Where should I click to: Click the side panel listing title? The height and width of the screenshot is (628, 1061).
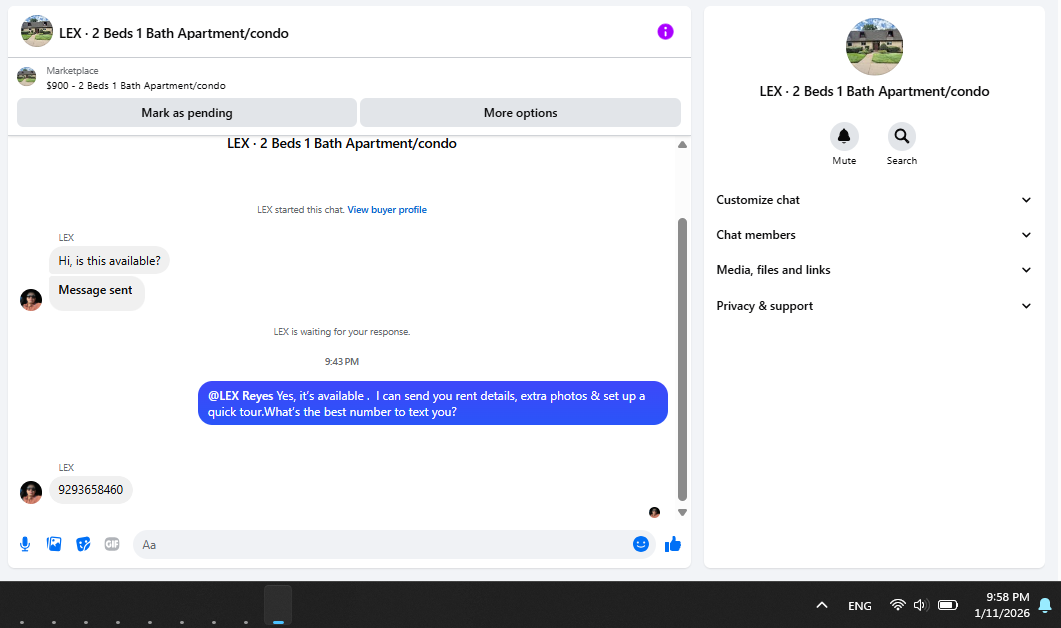point(874,91)
